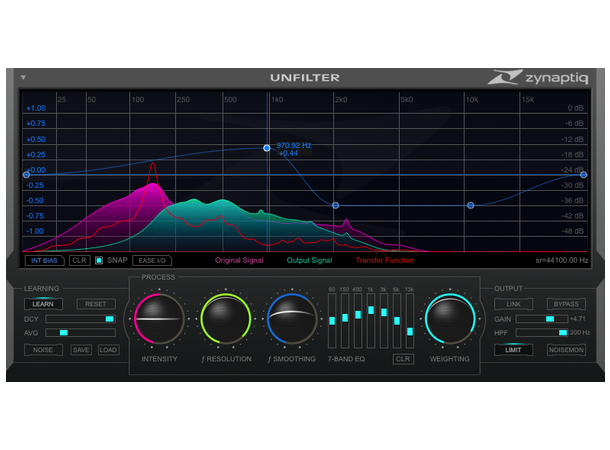Screen dimensions: 610x450
Task: Click the 60 Hz EQ band fader
Action: click(332, 321)
